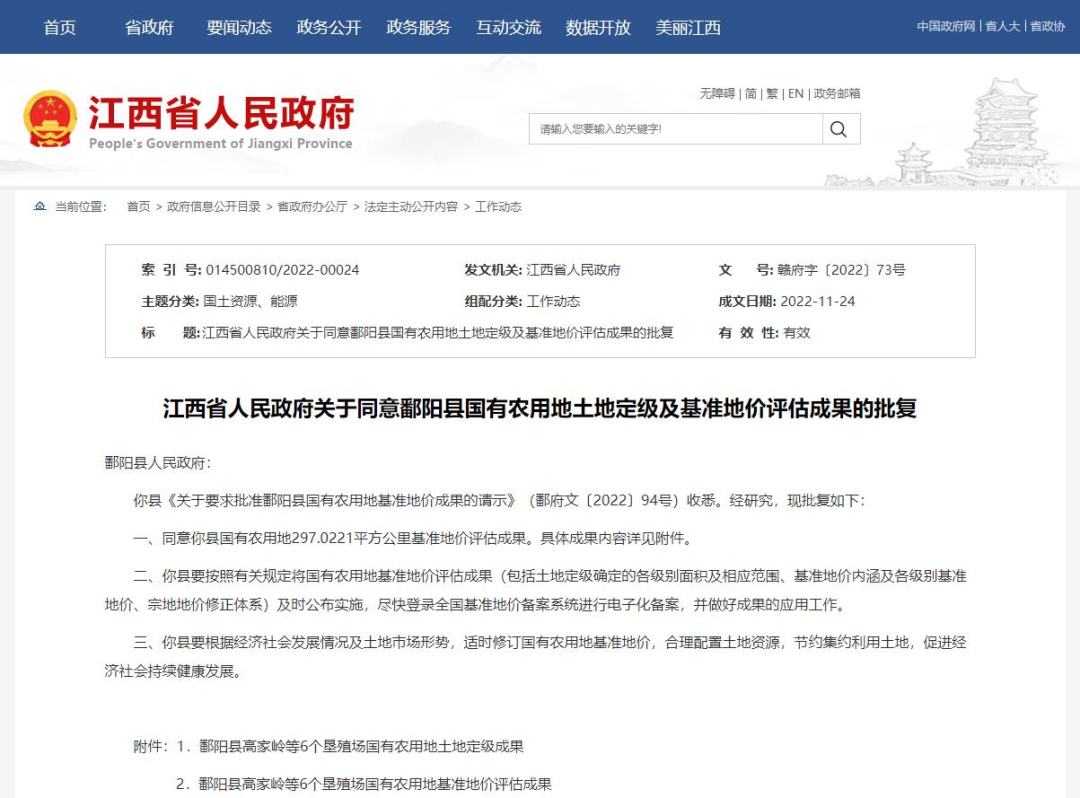Click the home icon in the breadcrumb bar

[39, 206]
